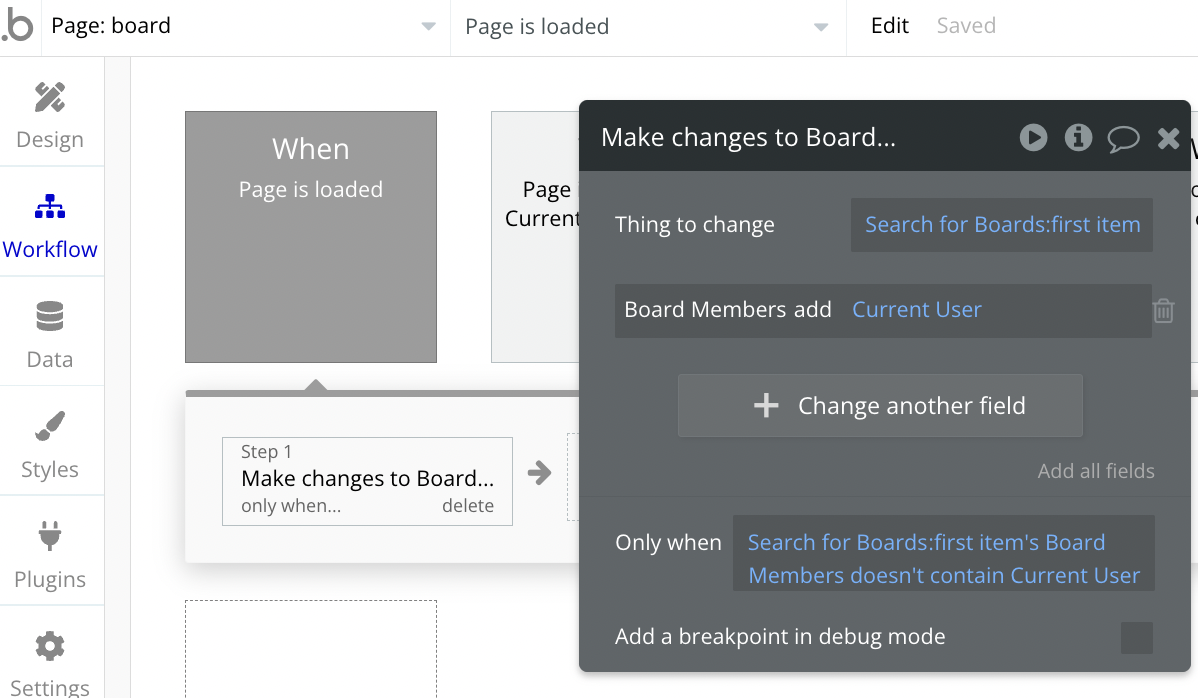The image size is (1198, 698).
Task: Open the comment bubble icon
Action: pyautogui.click(x=1123, y=139)
